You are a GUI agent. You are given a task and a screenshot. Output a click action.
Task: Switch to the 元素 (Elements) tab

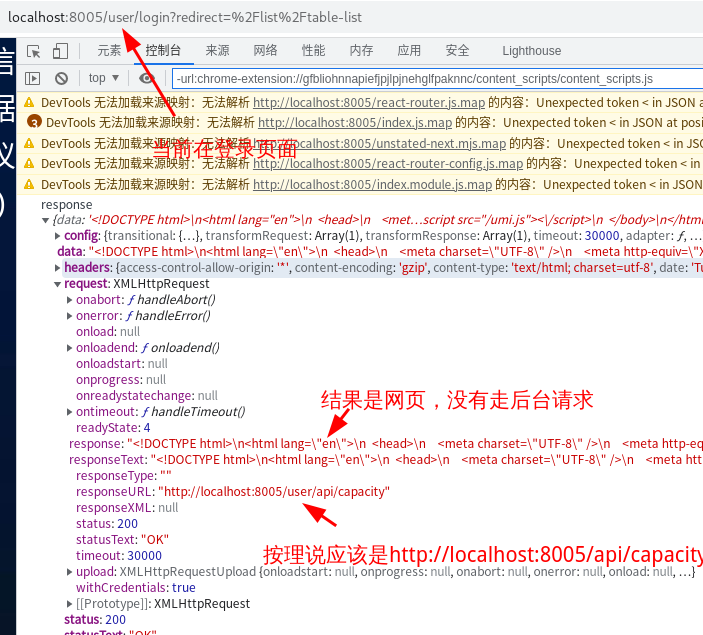coord(109,51)
